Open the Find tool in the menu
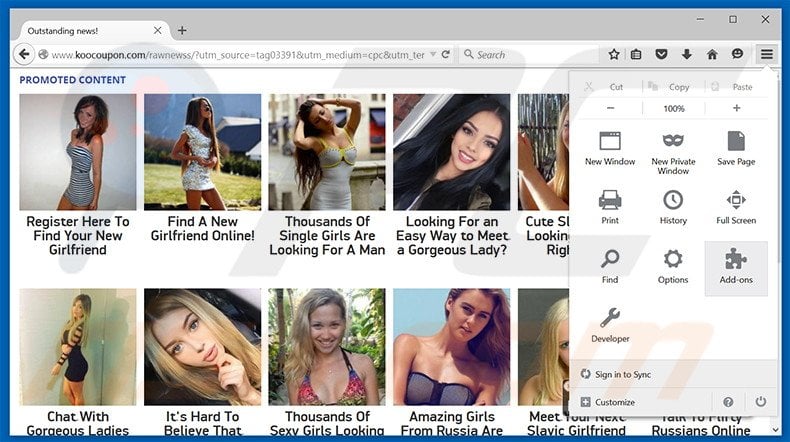Screen dimensions: 790x442 coord(610,268)
